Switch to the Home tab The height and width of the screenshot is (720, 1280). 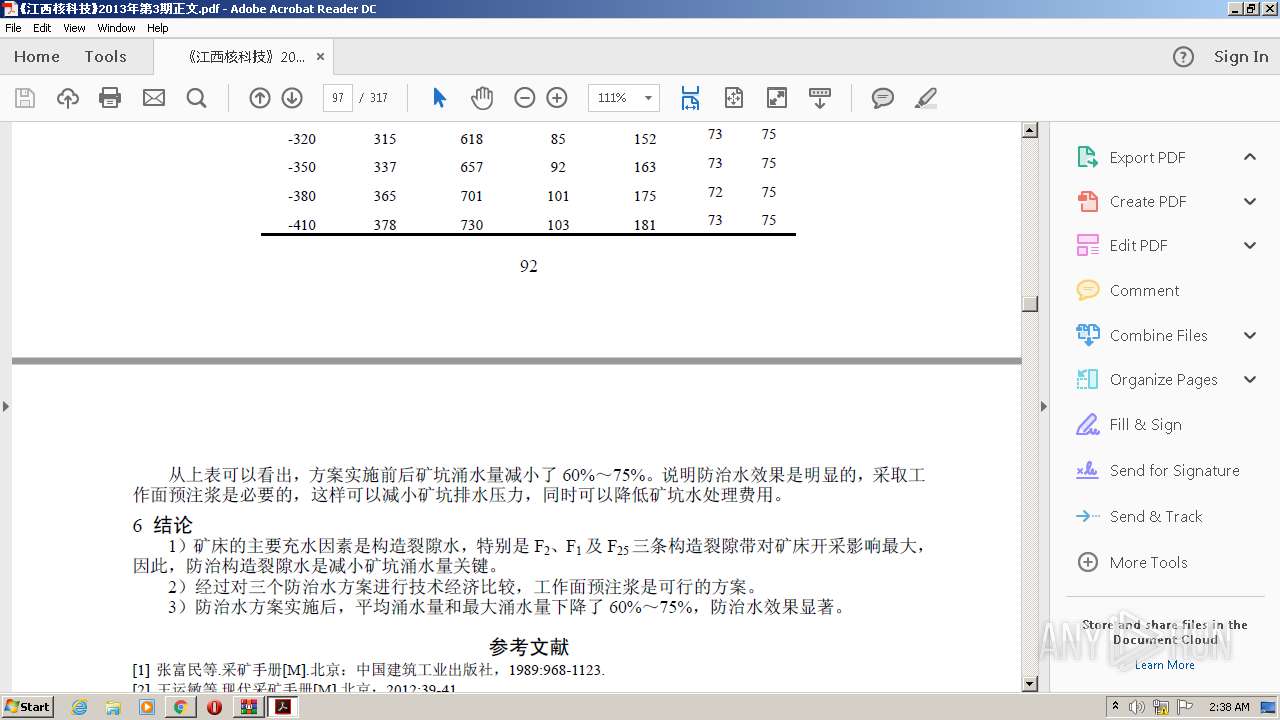pos(37,57)
